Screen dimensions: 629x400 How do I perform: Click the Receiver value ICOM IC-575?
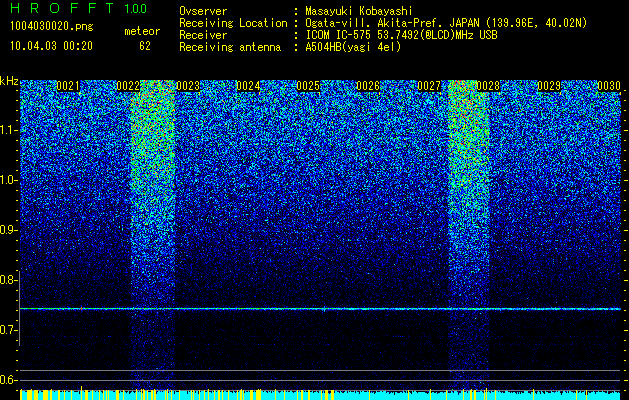pyautogui.click(x=339, y=35)
